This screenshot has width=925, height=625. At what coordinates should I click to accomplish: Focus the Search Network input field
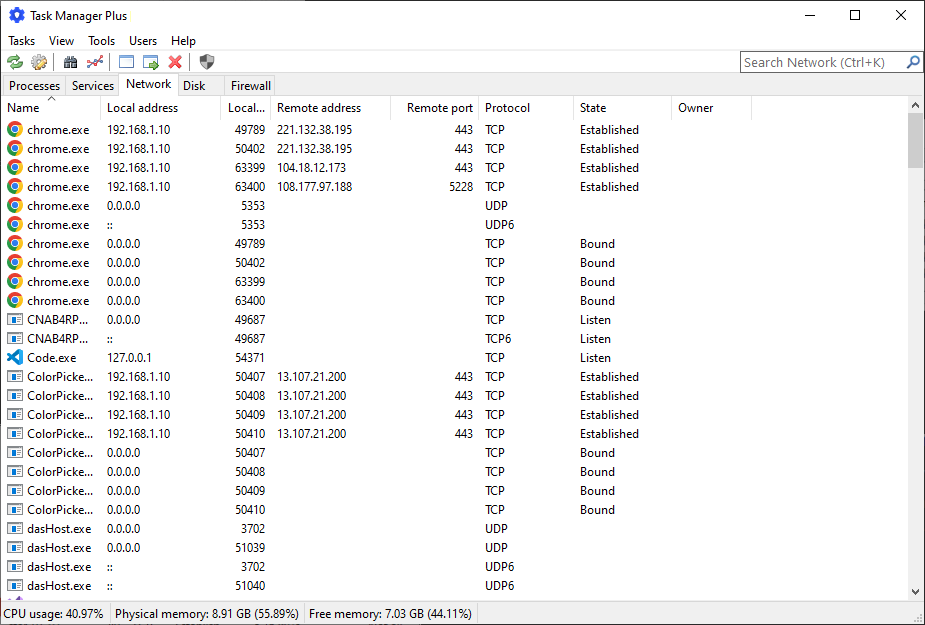(x=823, y=62)
